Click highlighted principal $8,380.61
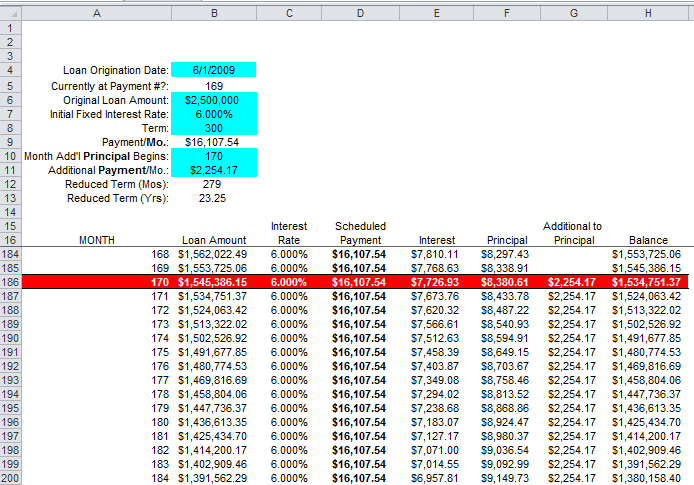This screenshot has height=485, width=694. point(505,282)
